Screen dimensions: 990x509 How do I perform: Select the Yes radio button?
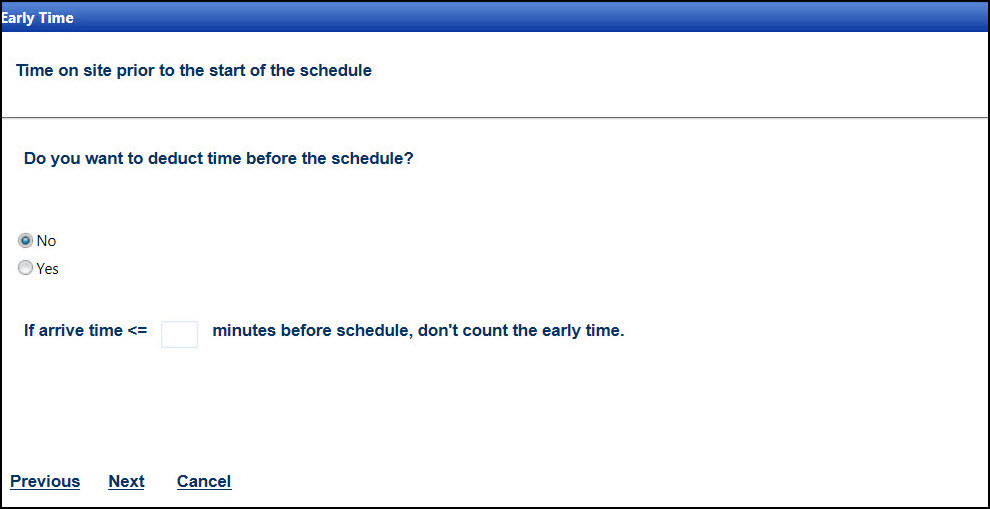[26, 268]
